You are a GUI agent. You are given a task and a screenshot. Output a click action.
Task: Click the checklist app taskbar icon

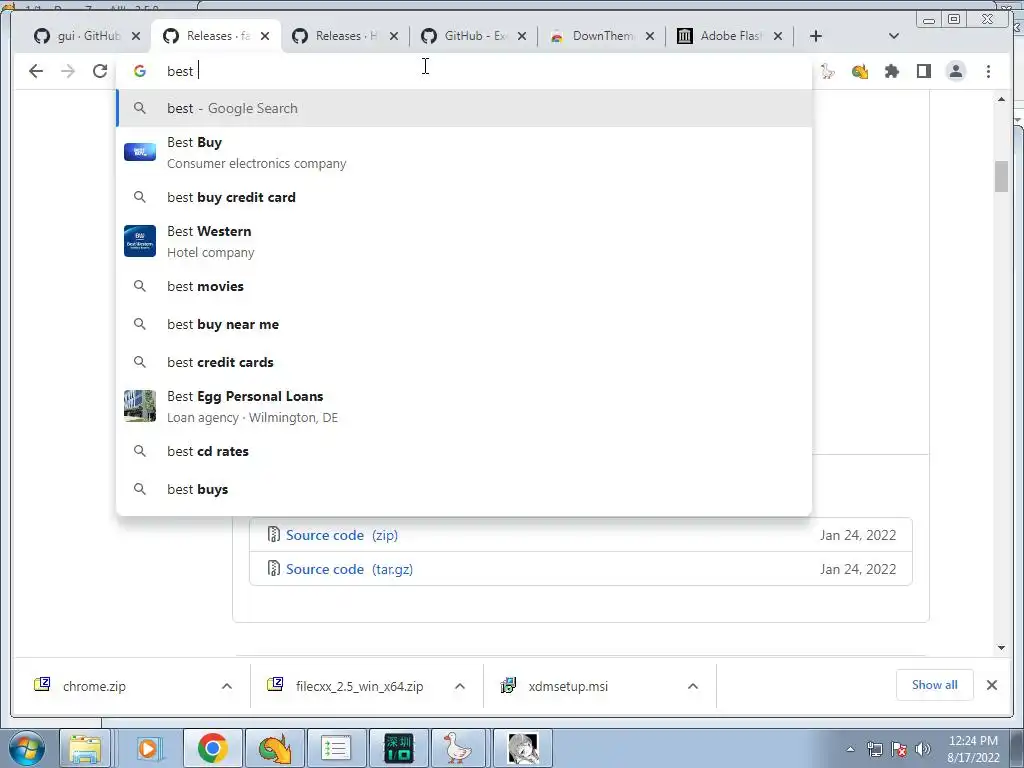[x=337, y=748]
